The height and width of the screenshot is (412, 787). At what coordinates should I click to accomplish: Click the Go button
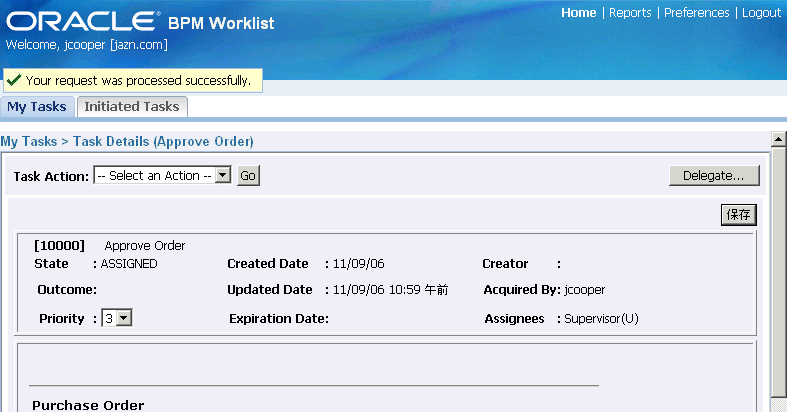248,176
